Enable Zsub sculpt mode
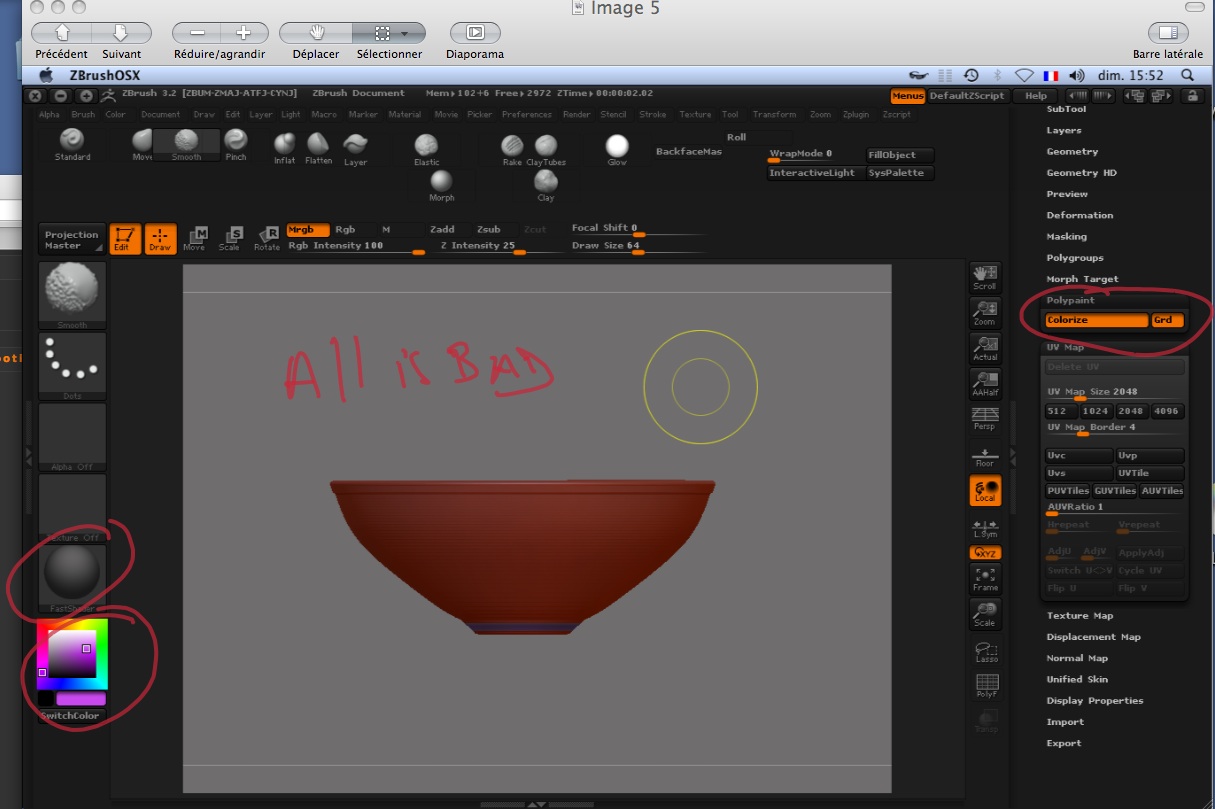1215x809 pixels. point(489,230)
